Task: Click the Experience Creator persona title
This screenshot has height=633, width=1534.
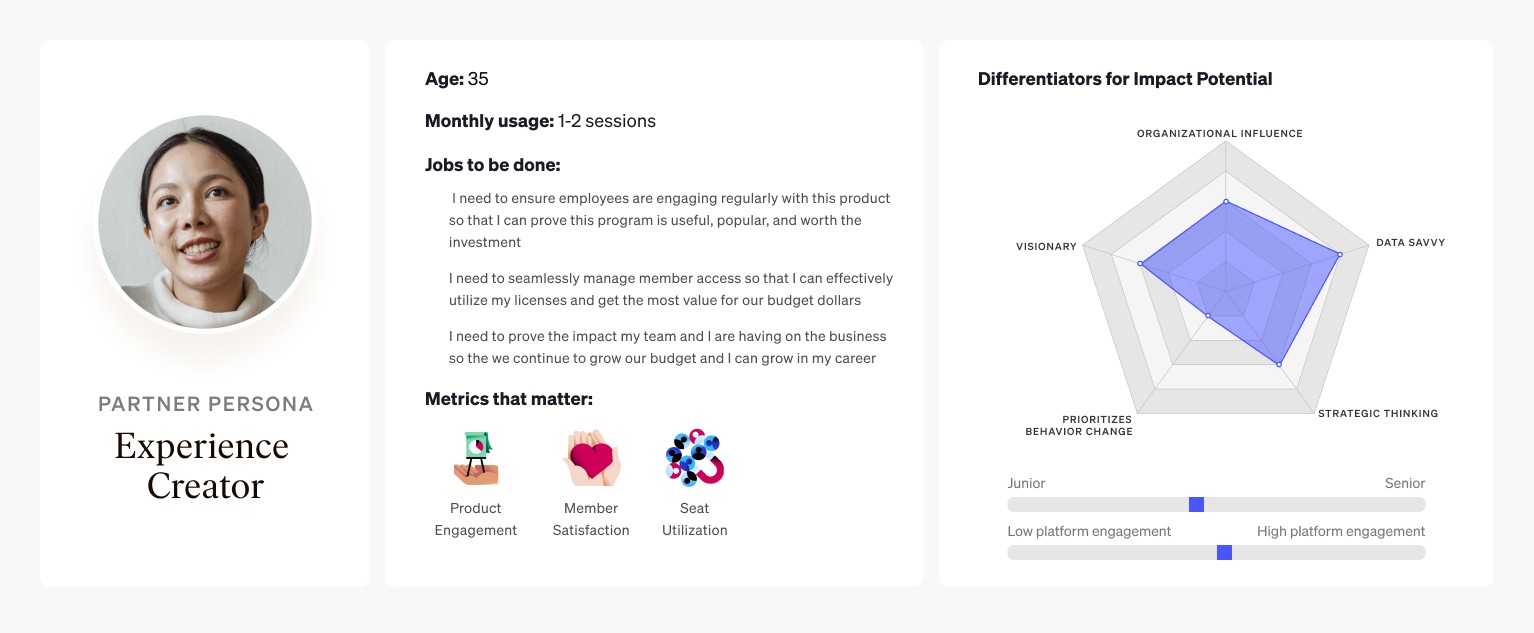Action: point(205,465)
